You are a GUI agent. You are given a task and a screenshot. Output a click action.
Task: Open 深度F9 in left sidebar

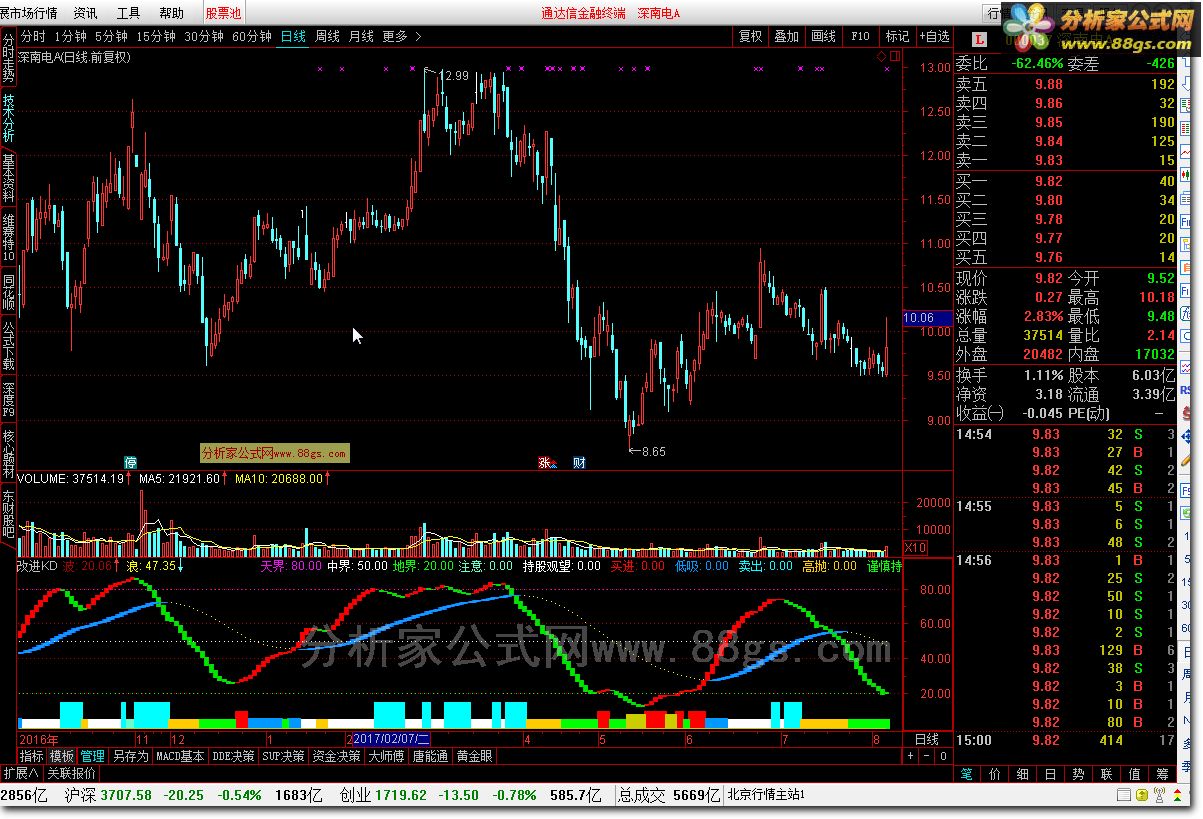click(8, 400)
